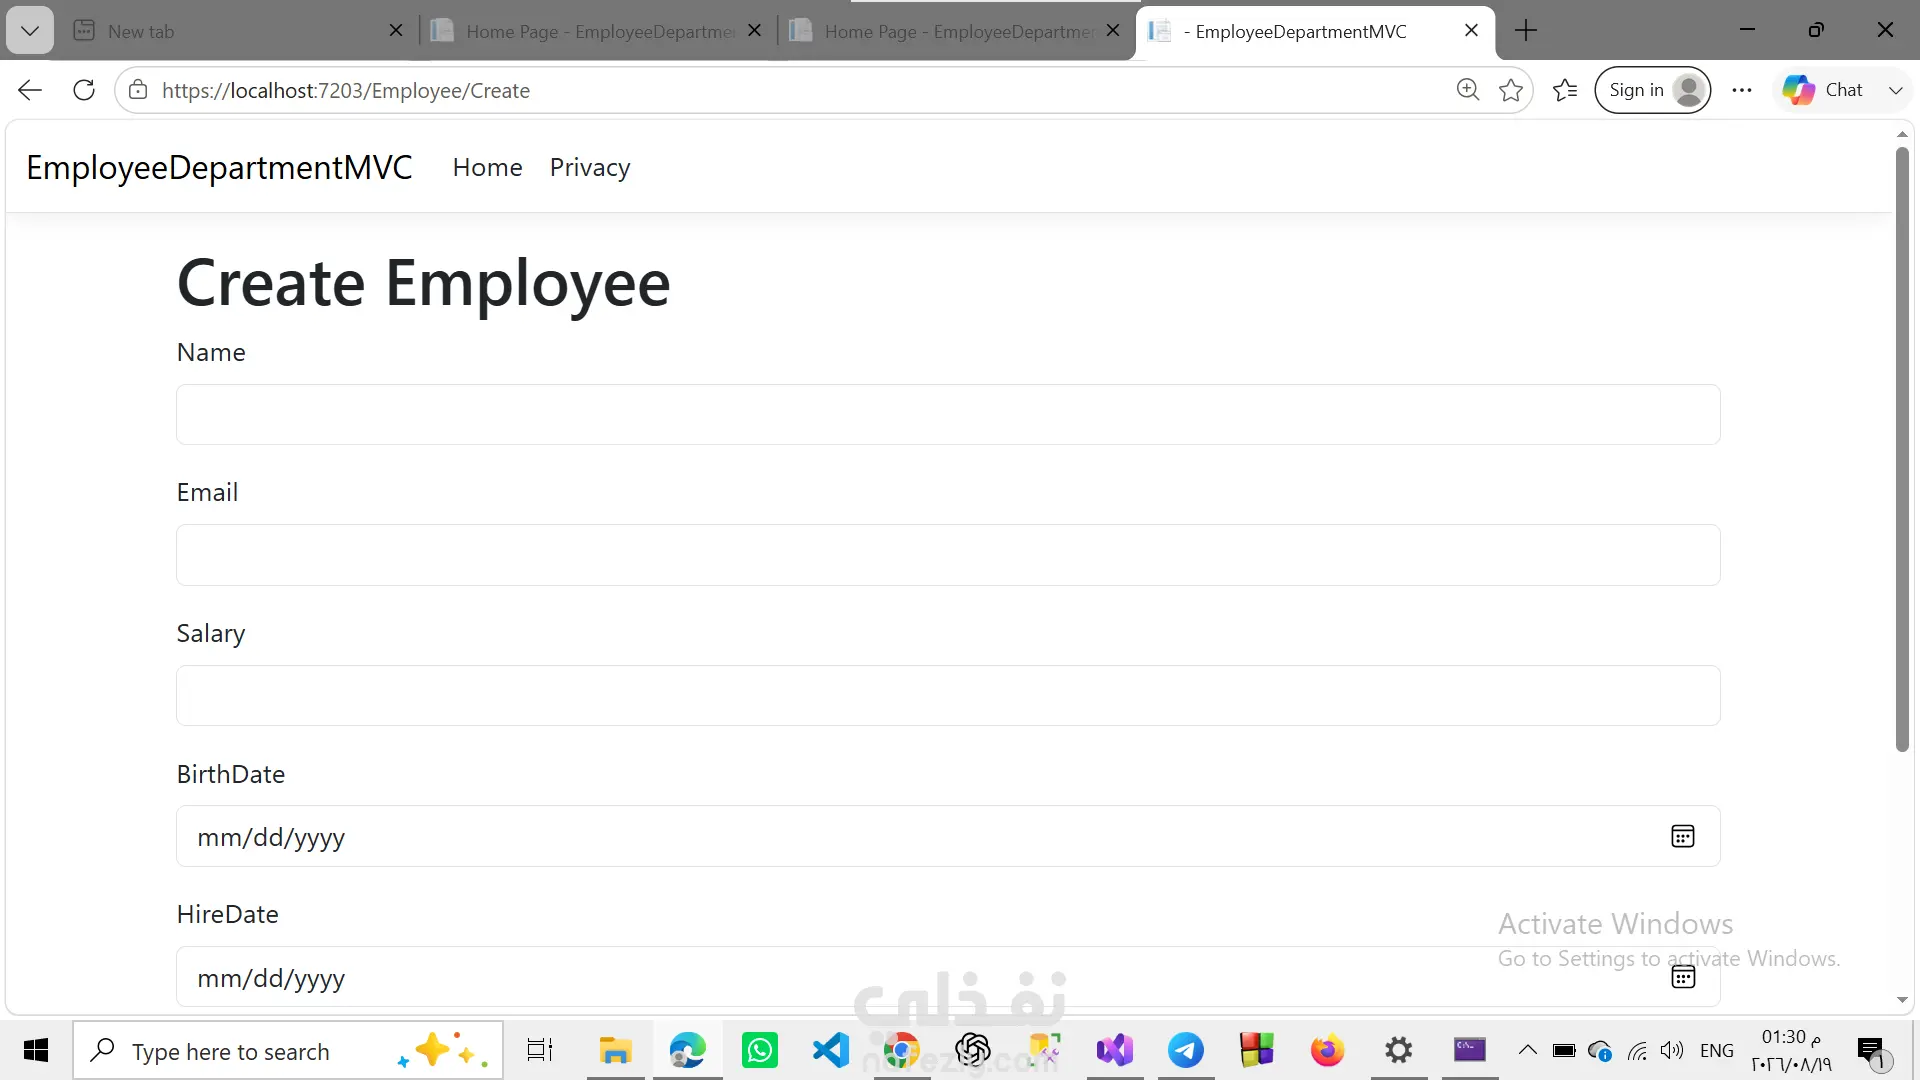Click the scroll up arrow
The height and width of the screenshot is (1080, 1920).
[x=1902, y=134]
